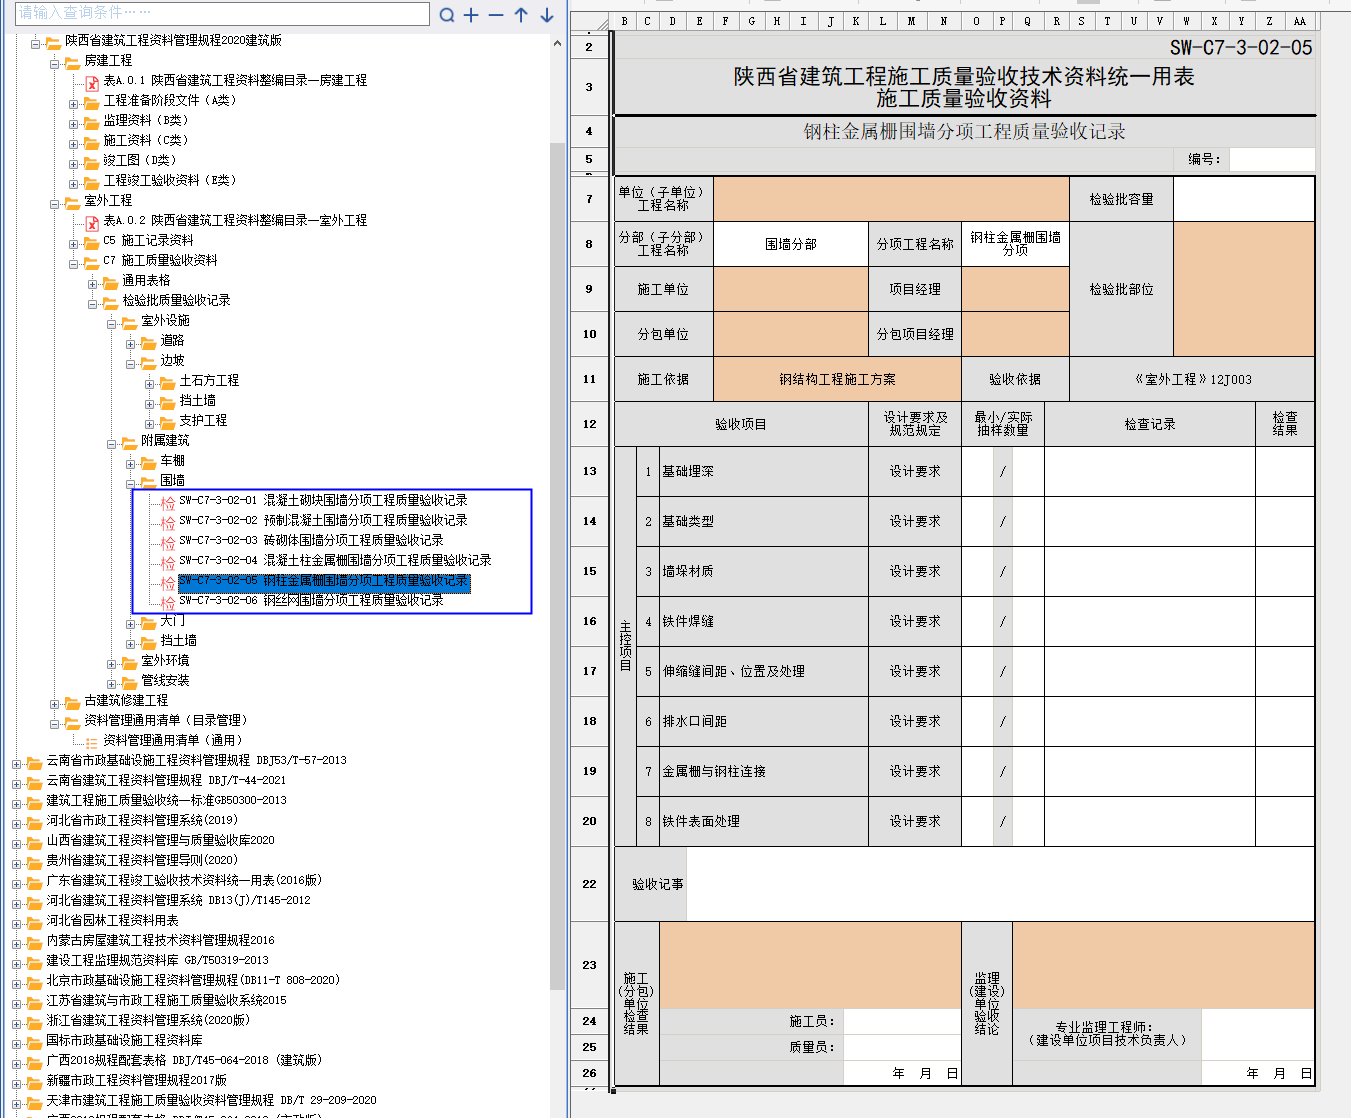Click the 检 icon of SW-C7-3-02-03
The image size is (1351, 1118).
coord(168,542)
